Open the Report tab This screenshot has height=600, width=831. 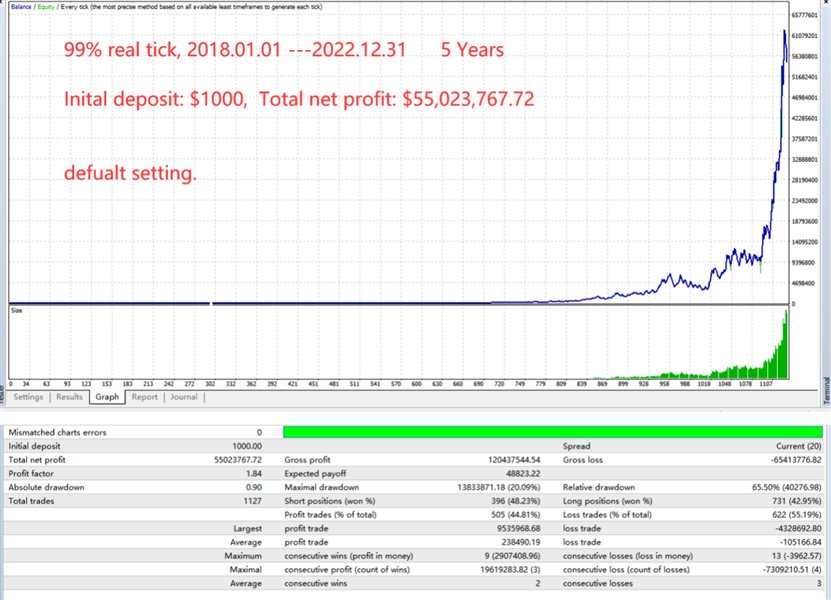(x=145, y=397)
